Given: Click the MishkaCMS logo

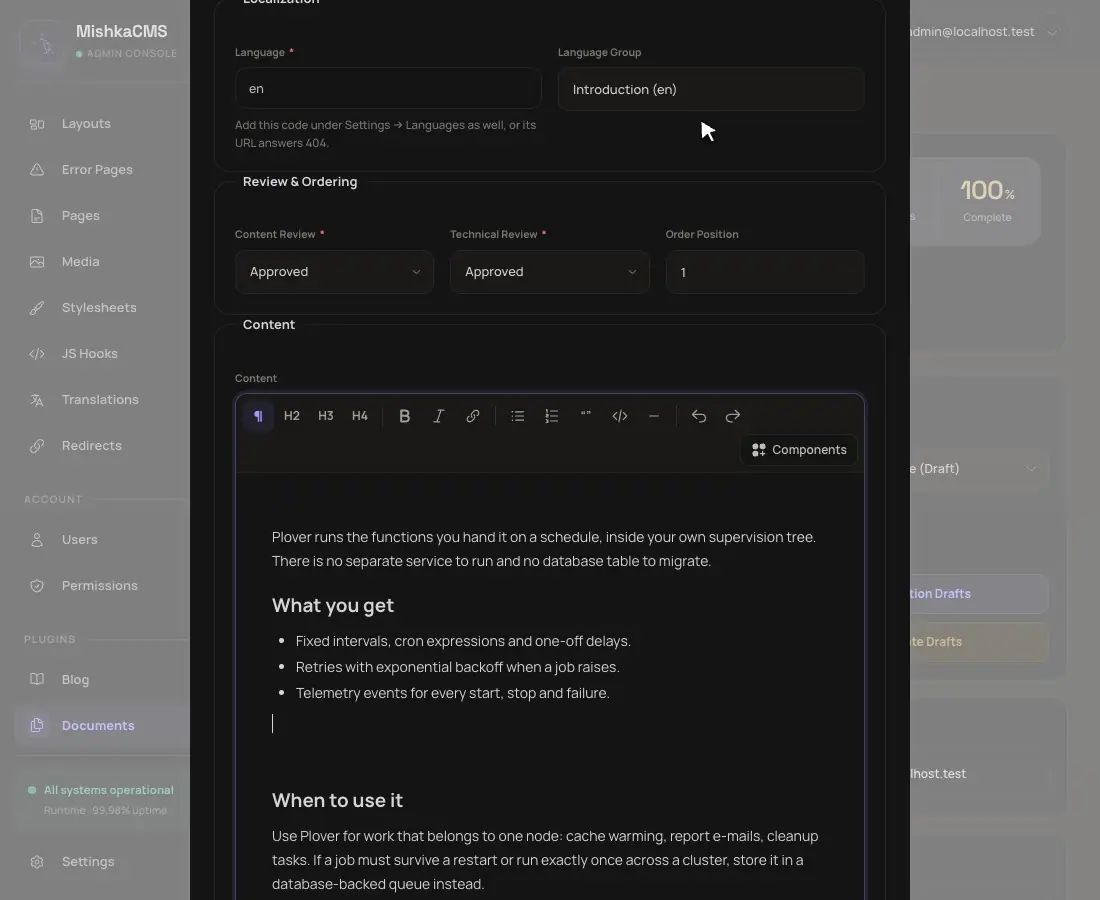Looking at the screenshot, I should pos(43,43).
